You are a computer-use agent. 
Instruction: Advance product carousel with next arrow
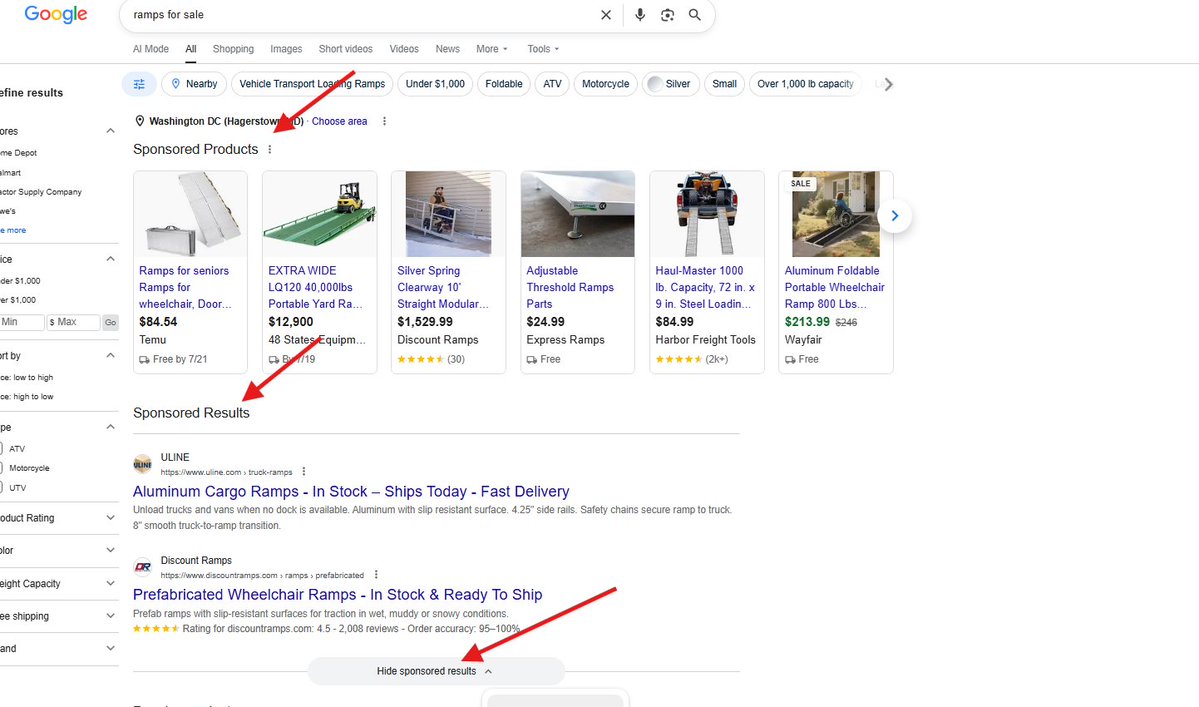click(x=895, y=216)
